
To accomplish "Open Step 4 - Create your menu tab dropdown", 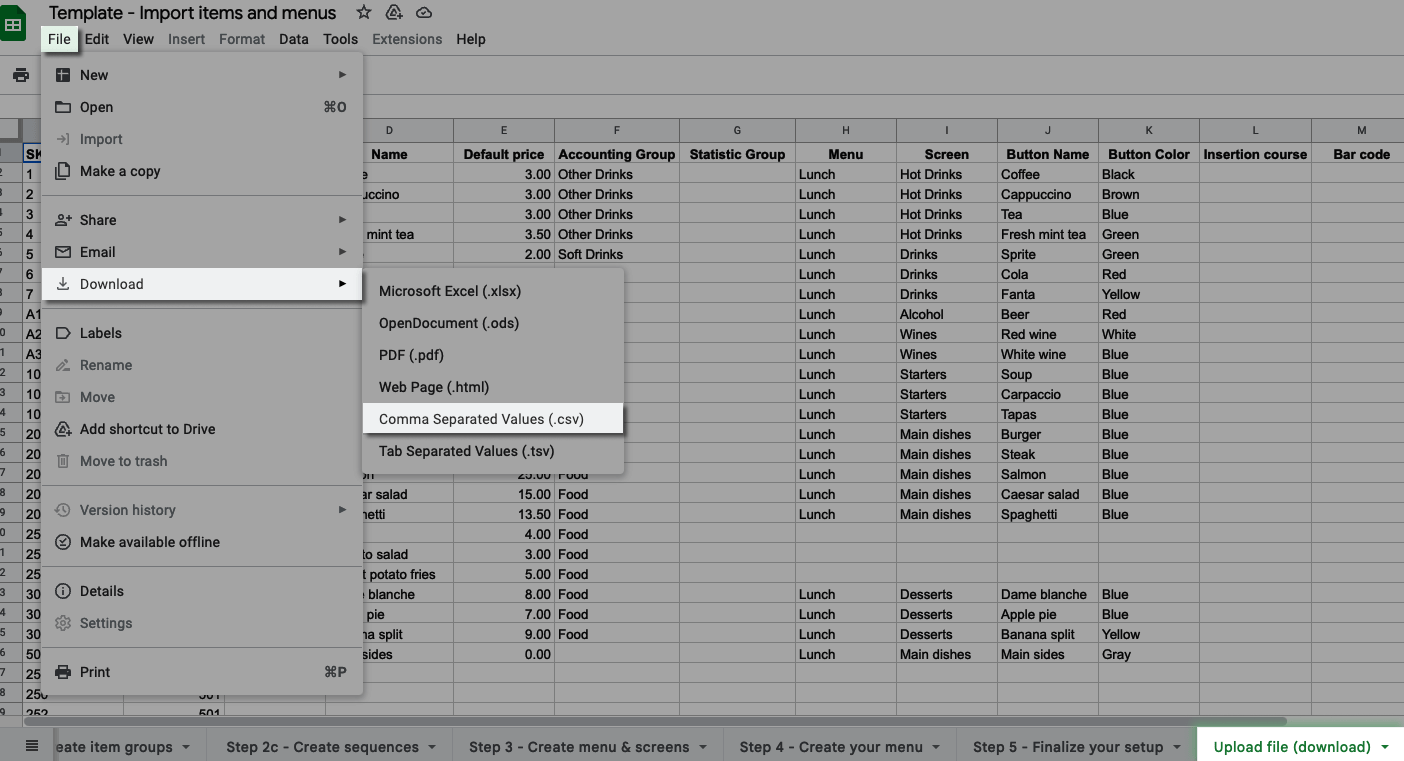I will (934, 747).
